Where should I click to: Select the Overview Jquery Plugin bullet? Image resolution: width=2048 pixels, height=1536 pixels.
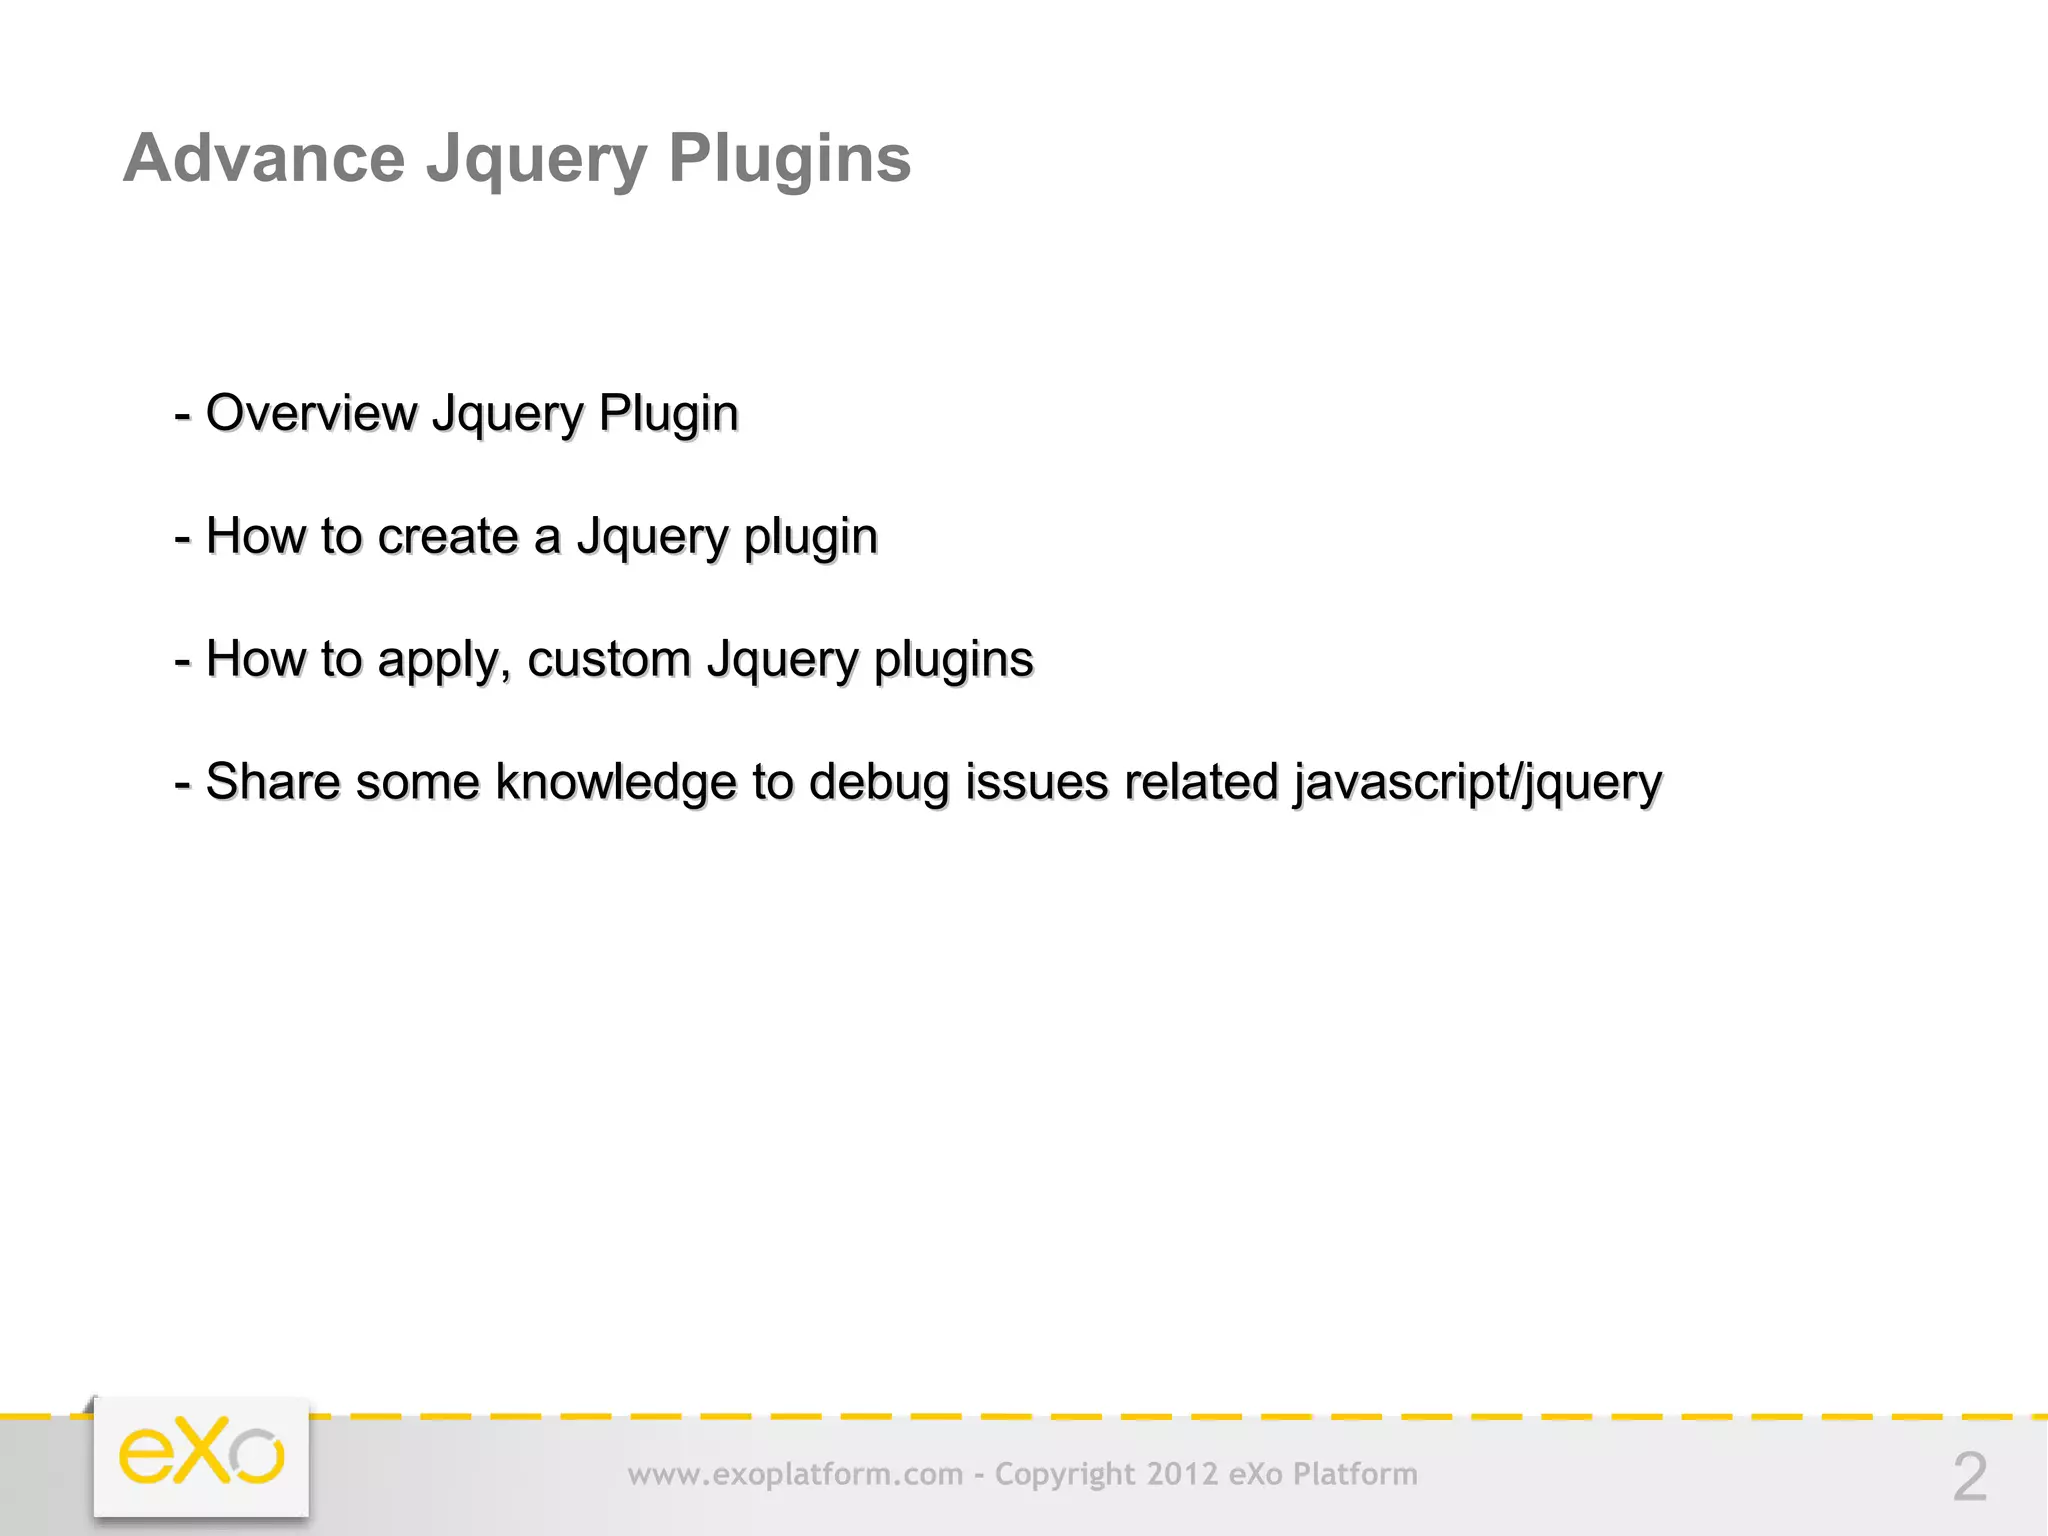457,413
